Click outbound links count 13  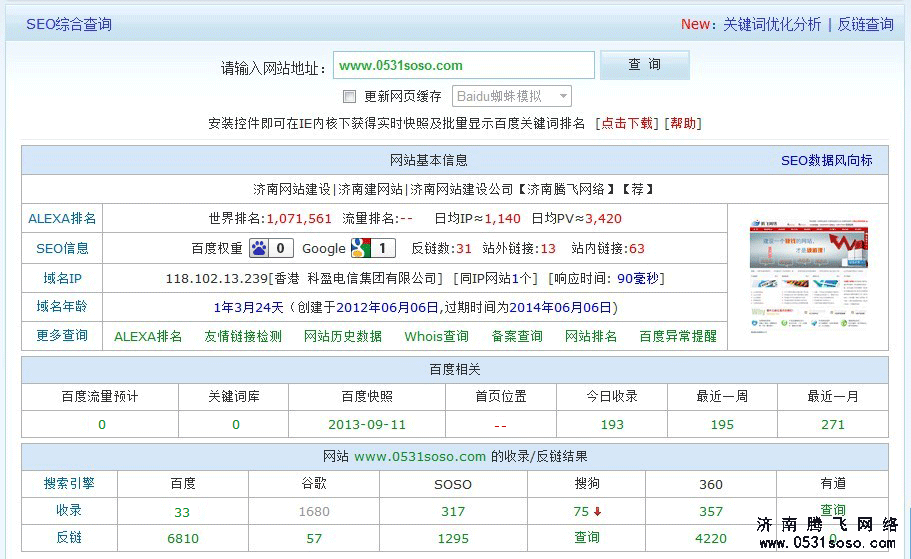[x=548, y=249]
